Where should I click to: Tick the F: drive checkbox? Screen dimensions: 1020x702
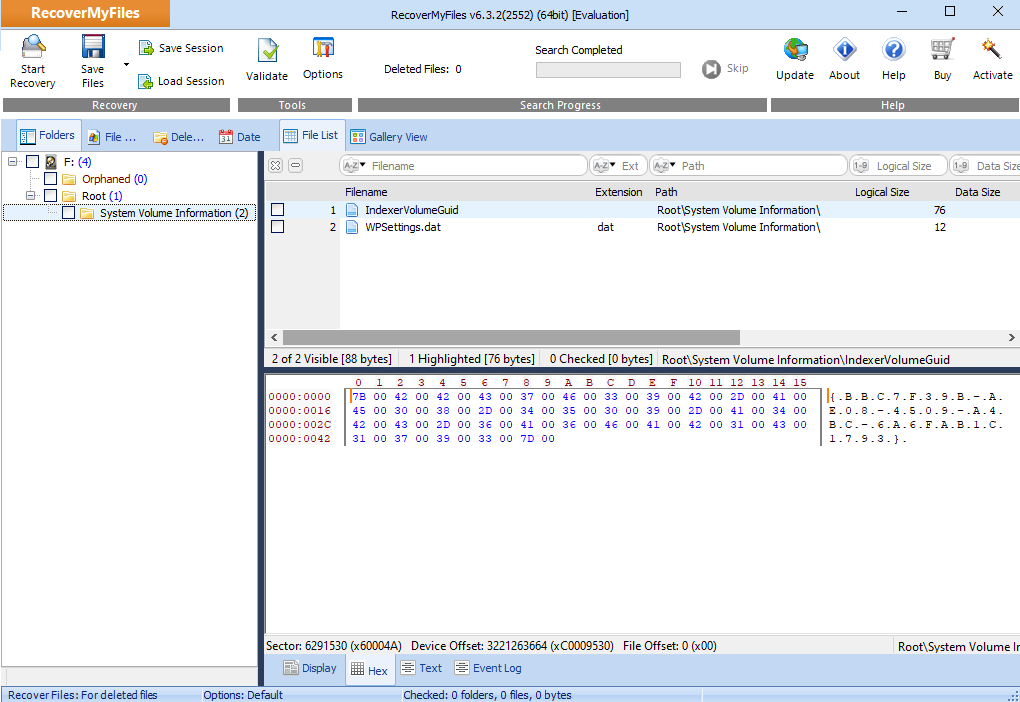click(x=33, y=162)
